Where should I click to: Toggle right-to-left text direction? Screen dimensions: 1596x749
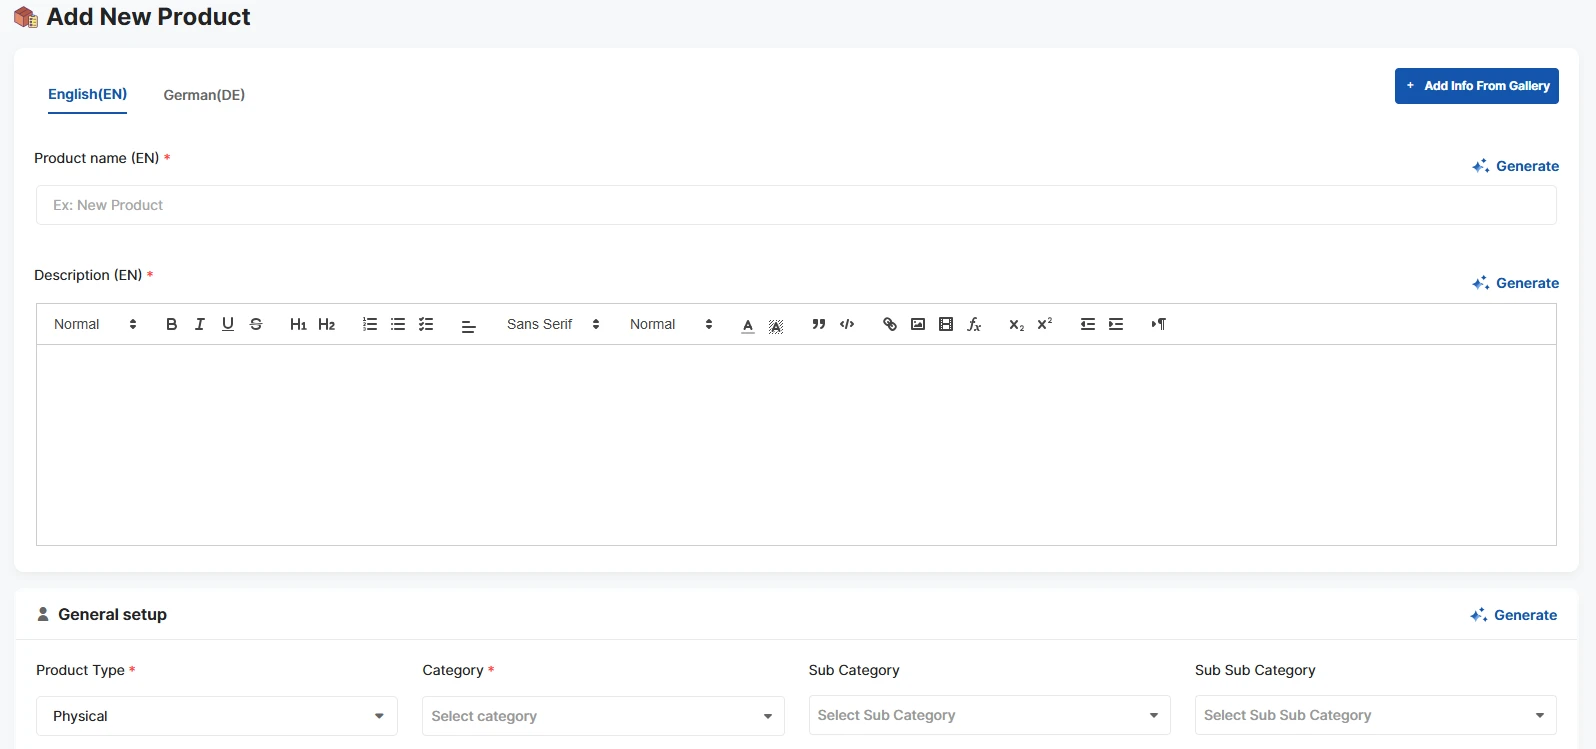click(x=1159, y=324)
